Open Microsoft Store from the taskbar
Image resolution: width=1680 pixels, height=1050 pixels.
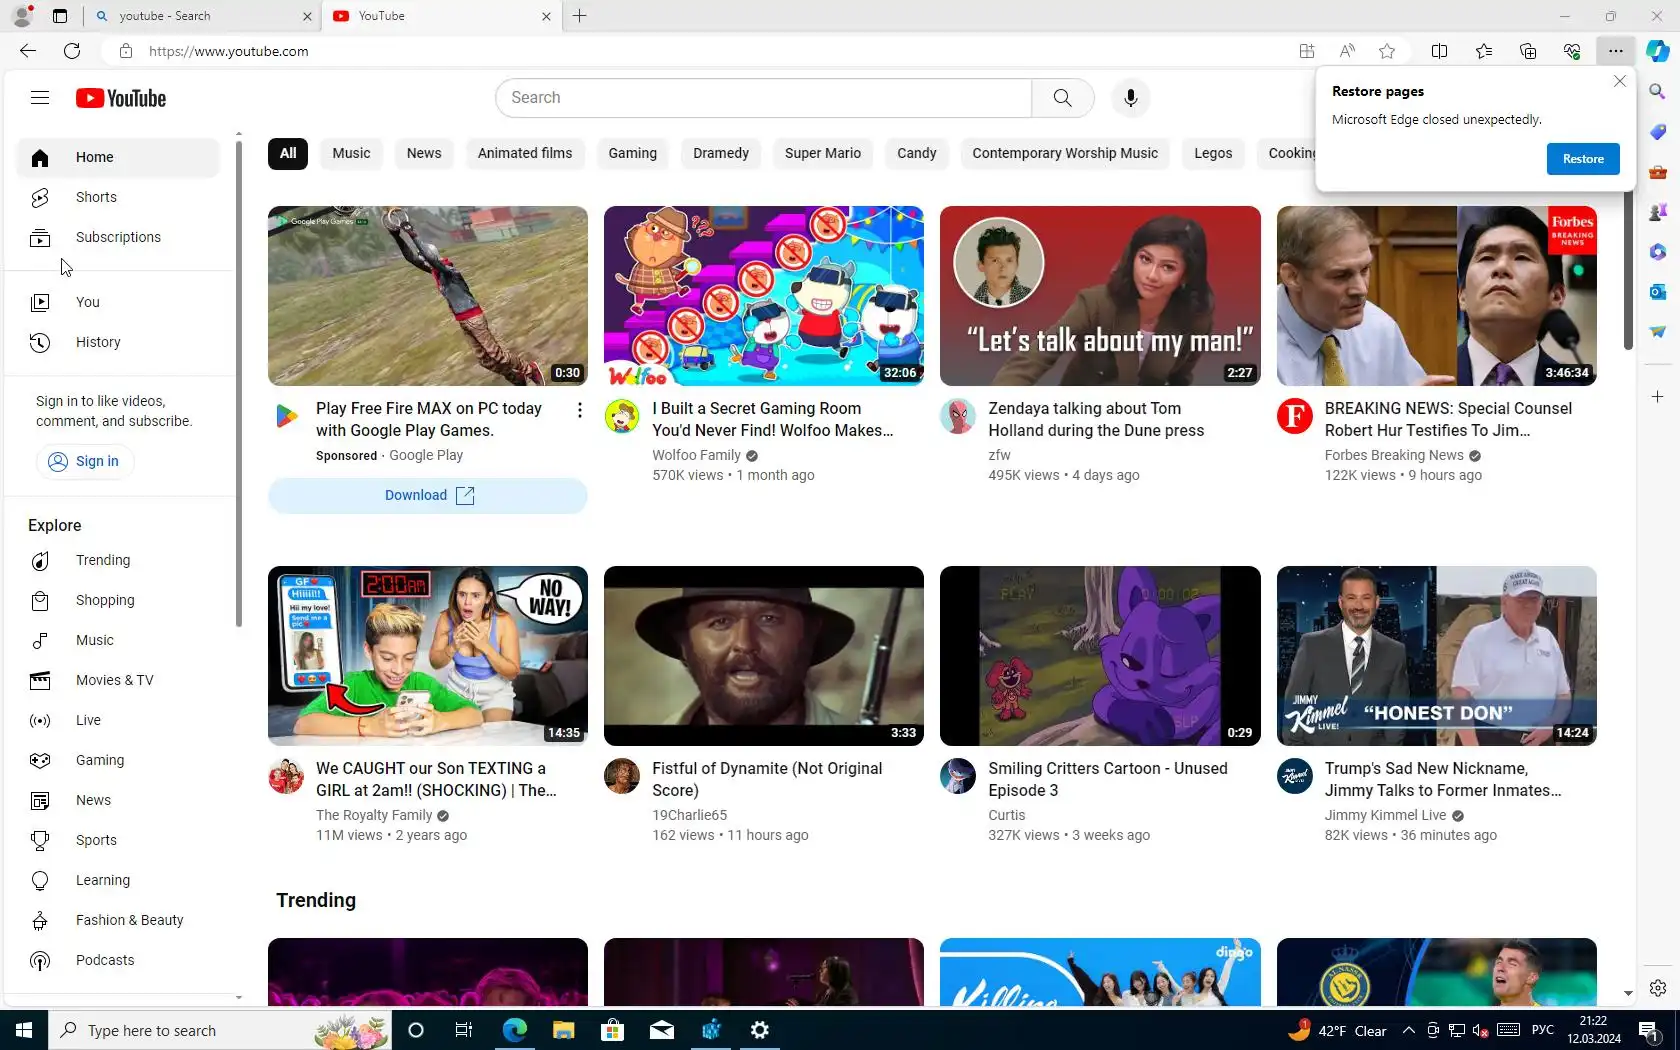pos(612,1030)
